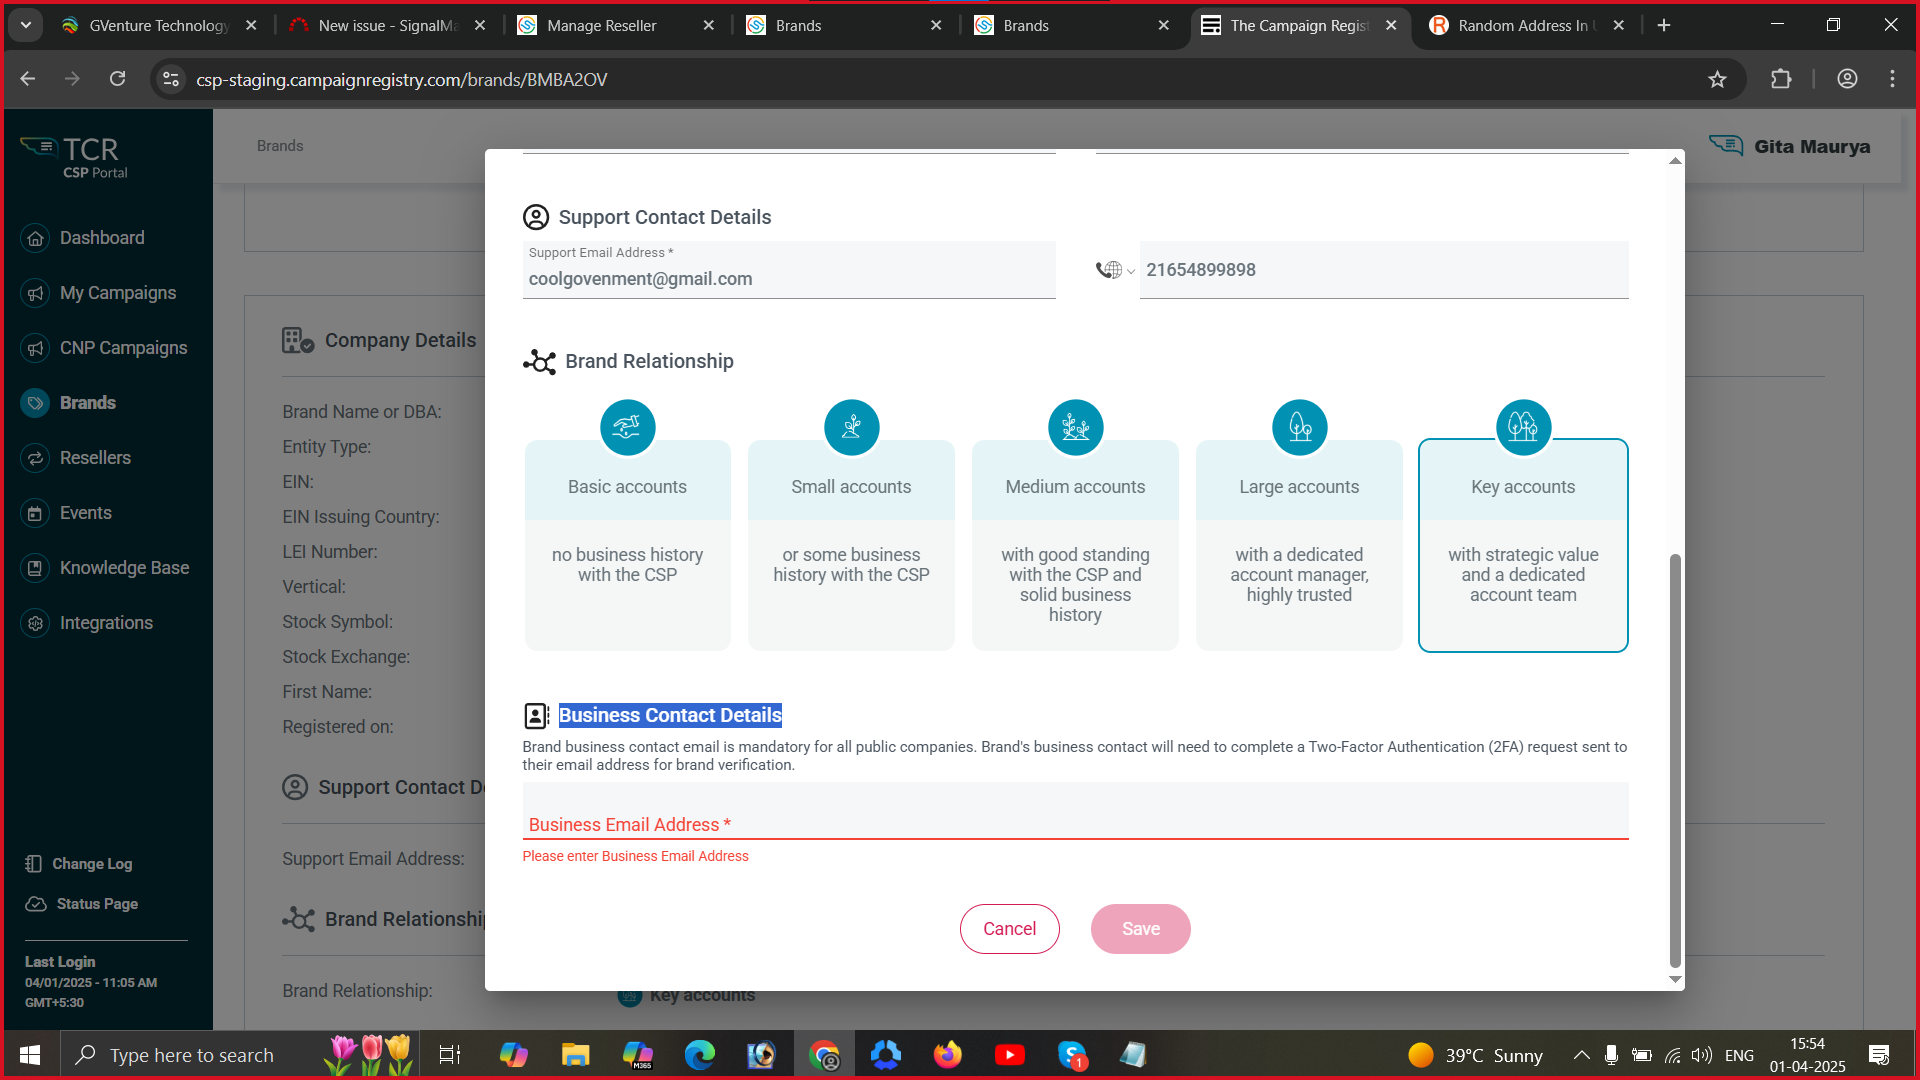Open Integrations from the sidebar
Viewport: 1920px width, 1080px height.
[x=106, y=623]
